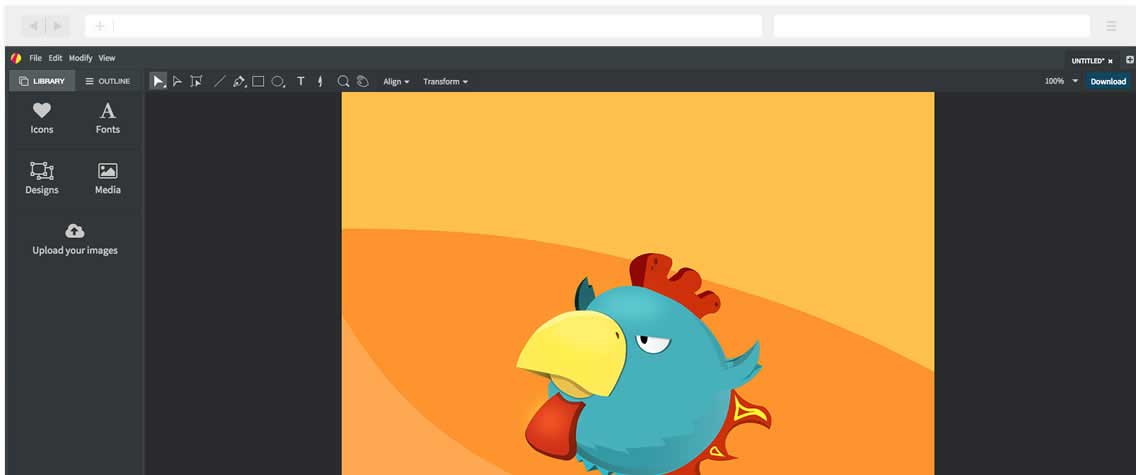Pick the Line tool

pyautogui.click(x=219, y=81)
